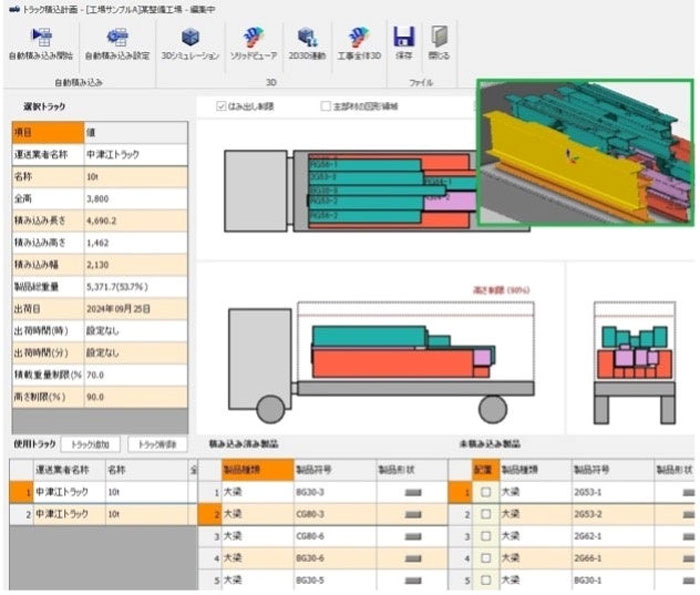Check 配置 box for product 2G62-1

click(486, 537)
